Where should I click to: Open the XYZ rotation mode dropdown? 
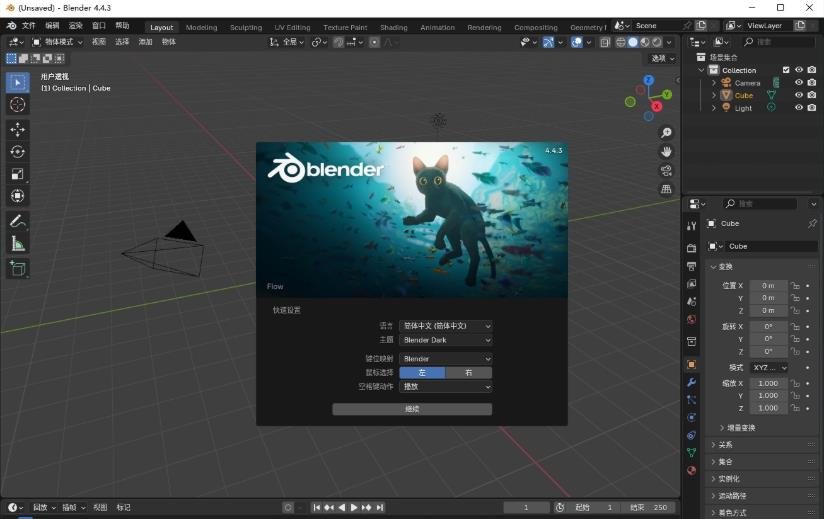pos(768,368)
